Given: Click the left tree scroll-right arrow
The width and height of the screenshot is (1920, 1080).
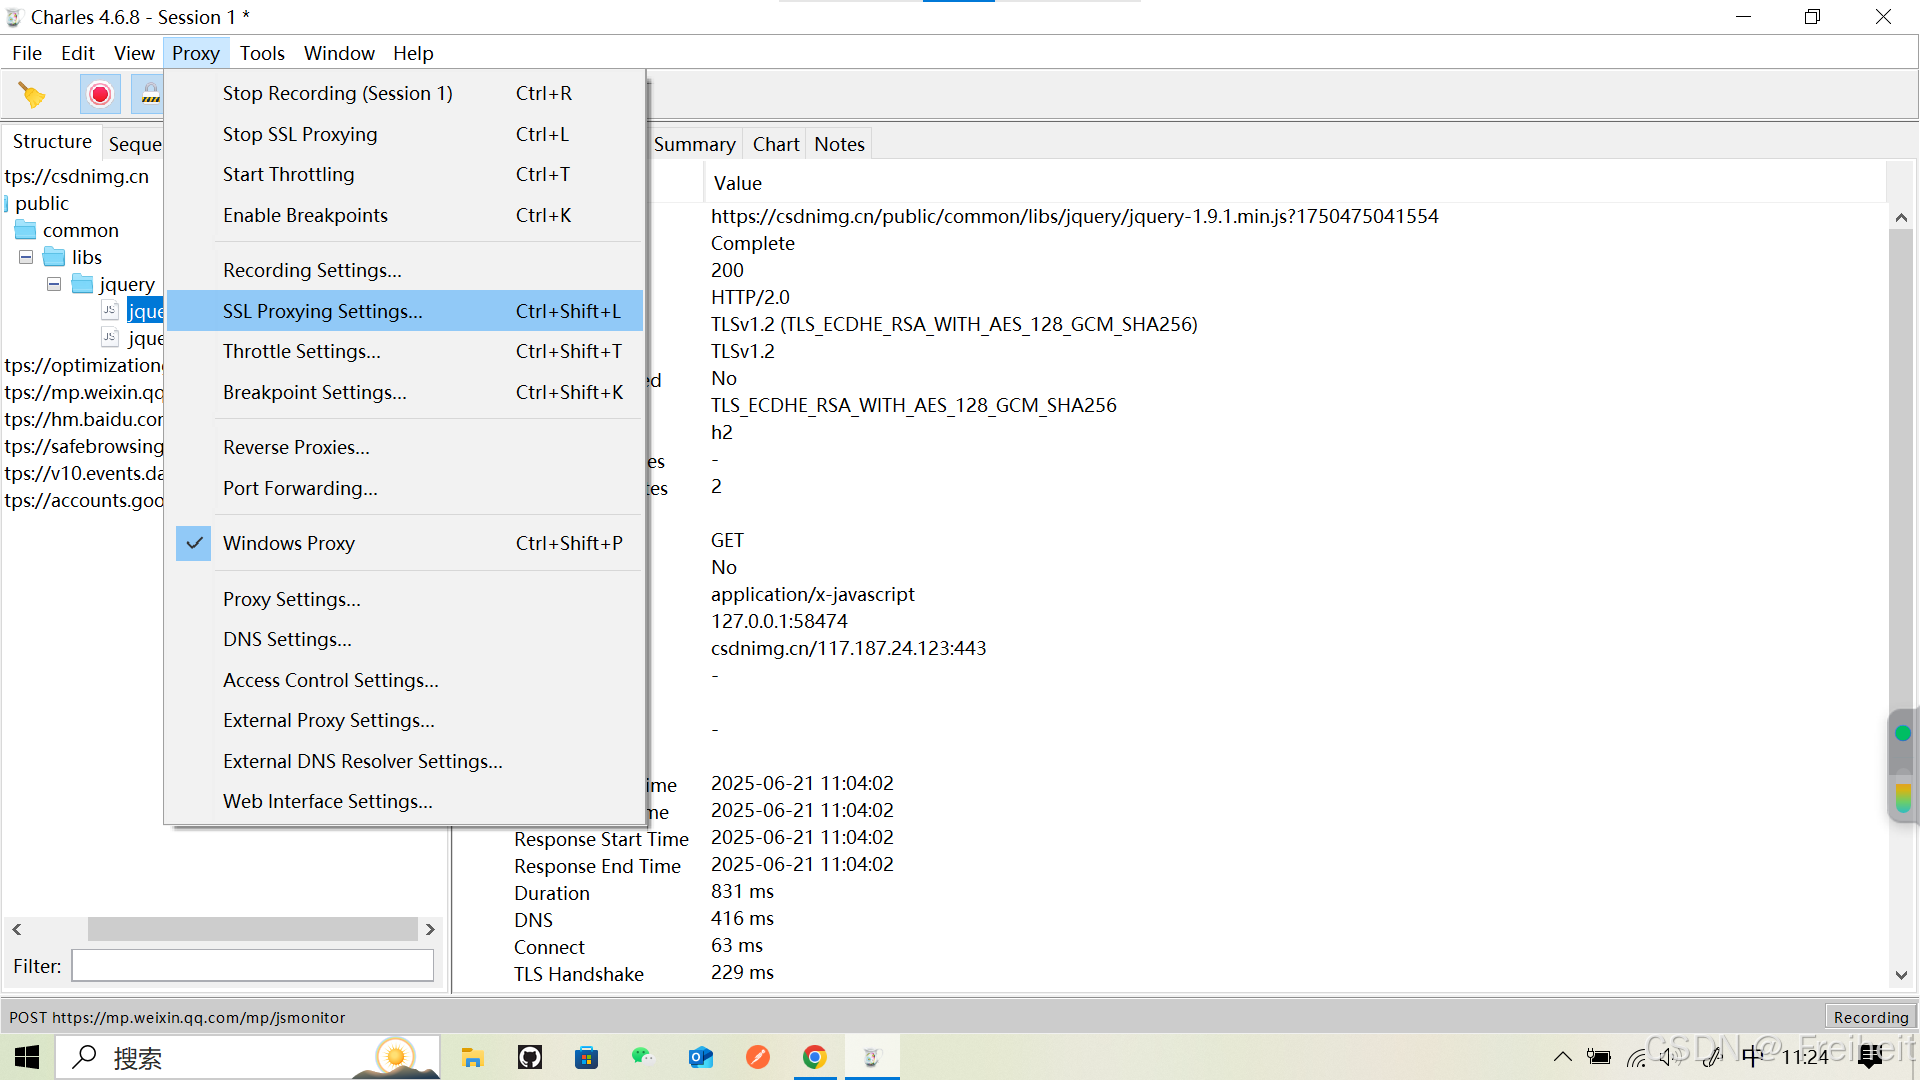Looking at the screenshot, I should tap(430, 929).
